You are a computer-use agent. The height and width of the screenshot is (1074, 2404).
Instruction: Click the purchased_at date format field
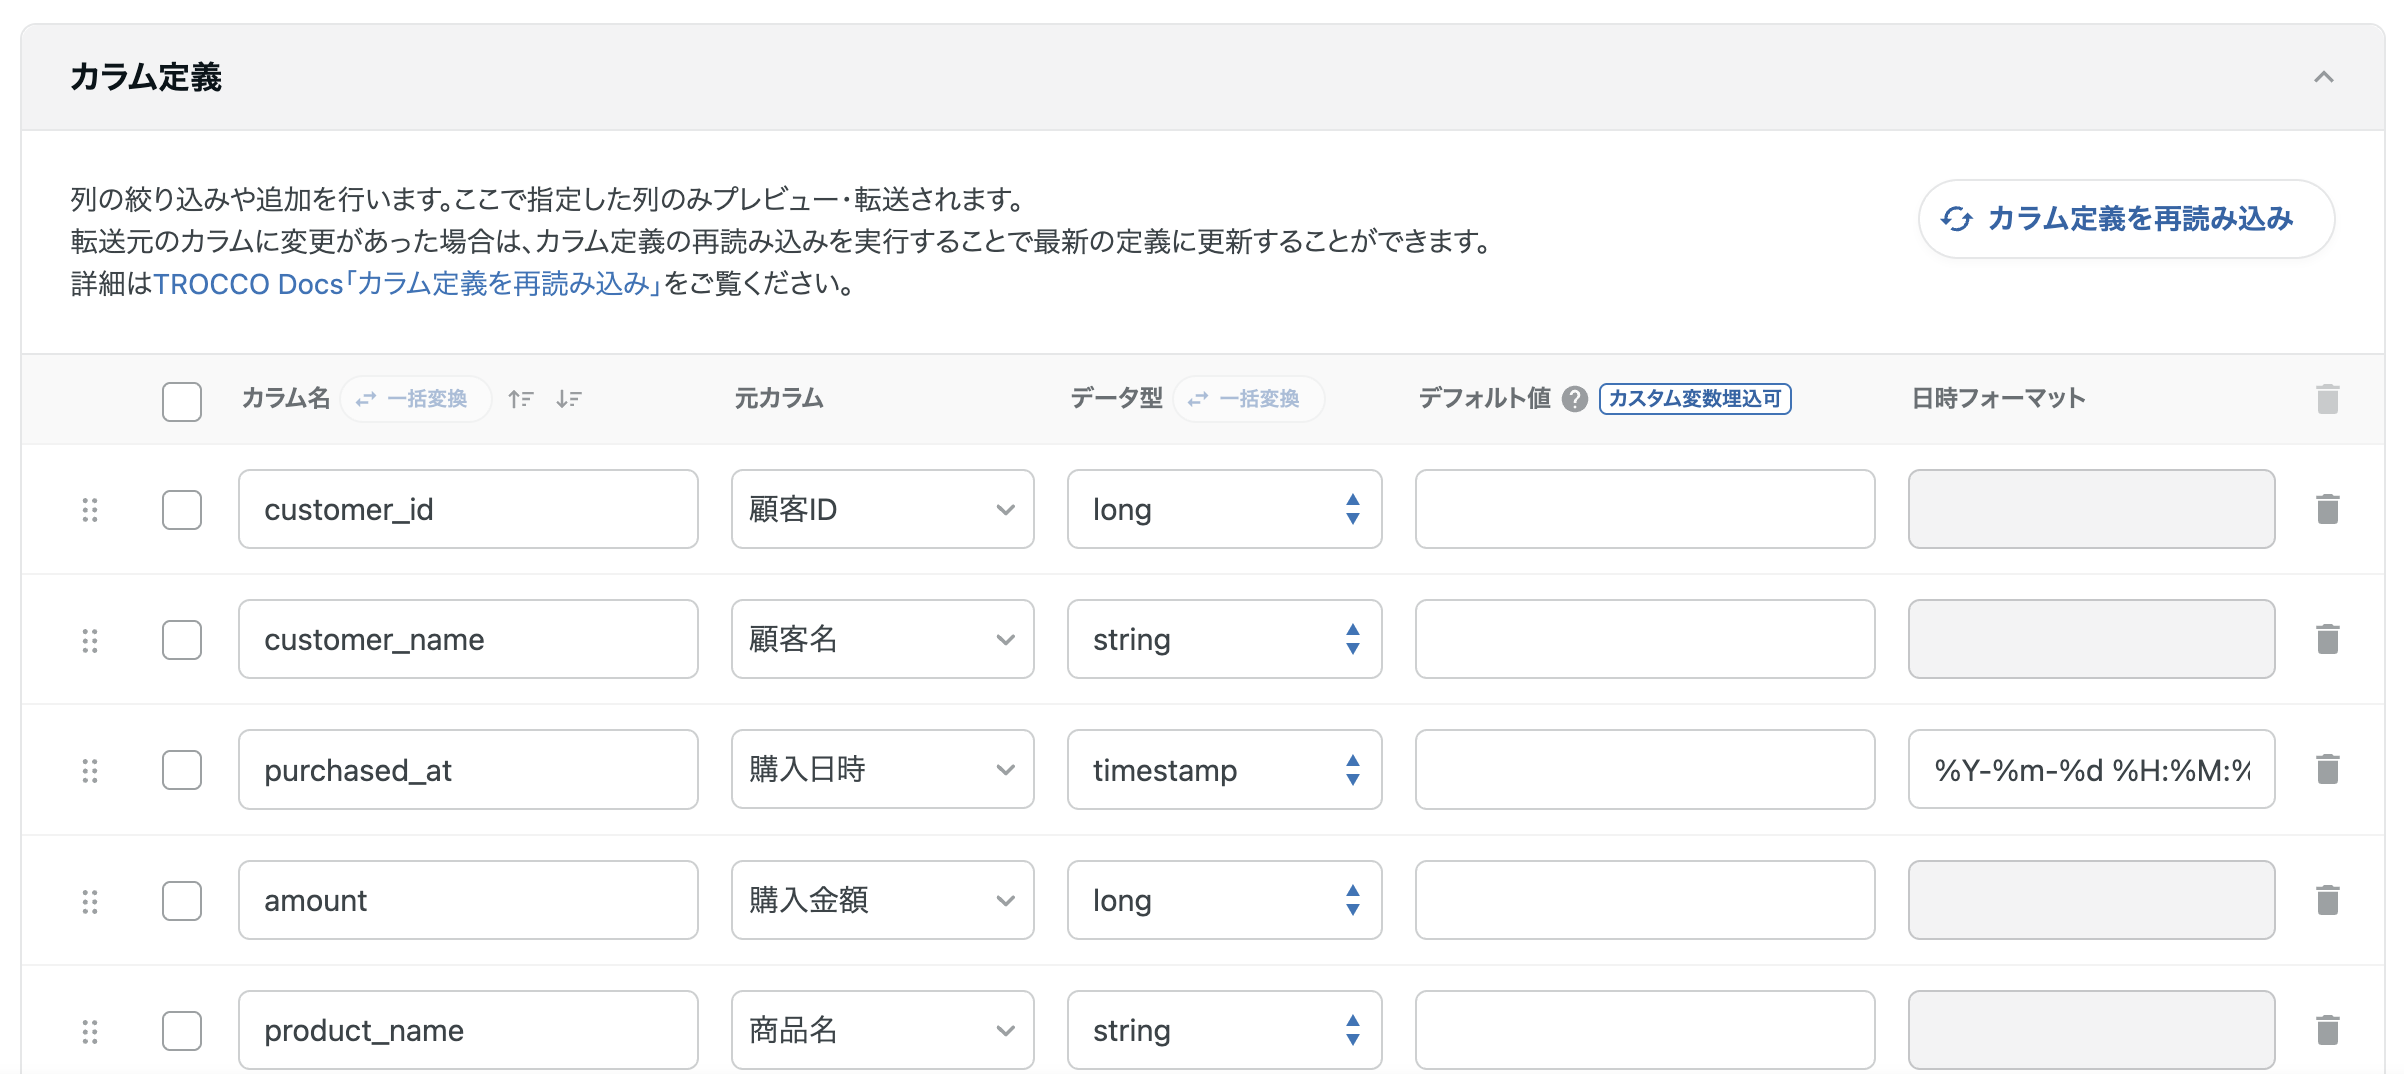tap(2092, 769)
